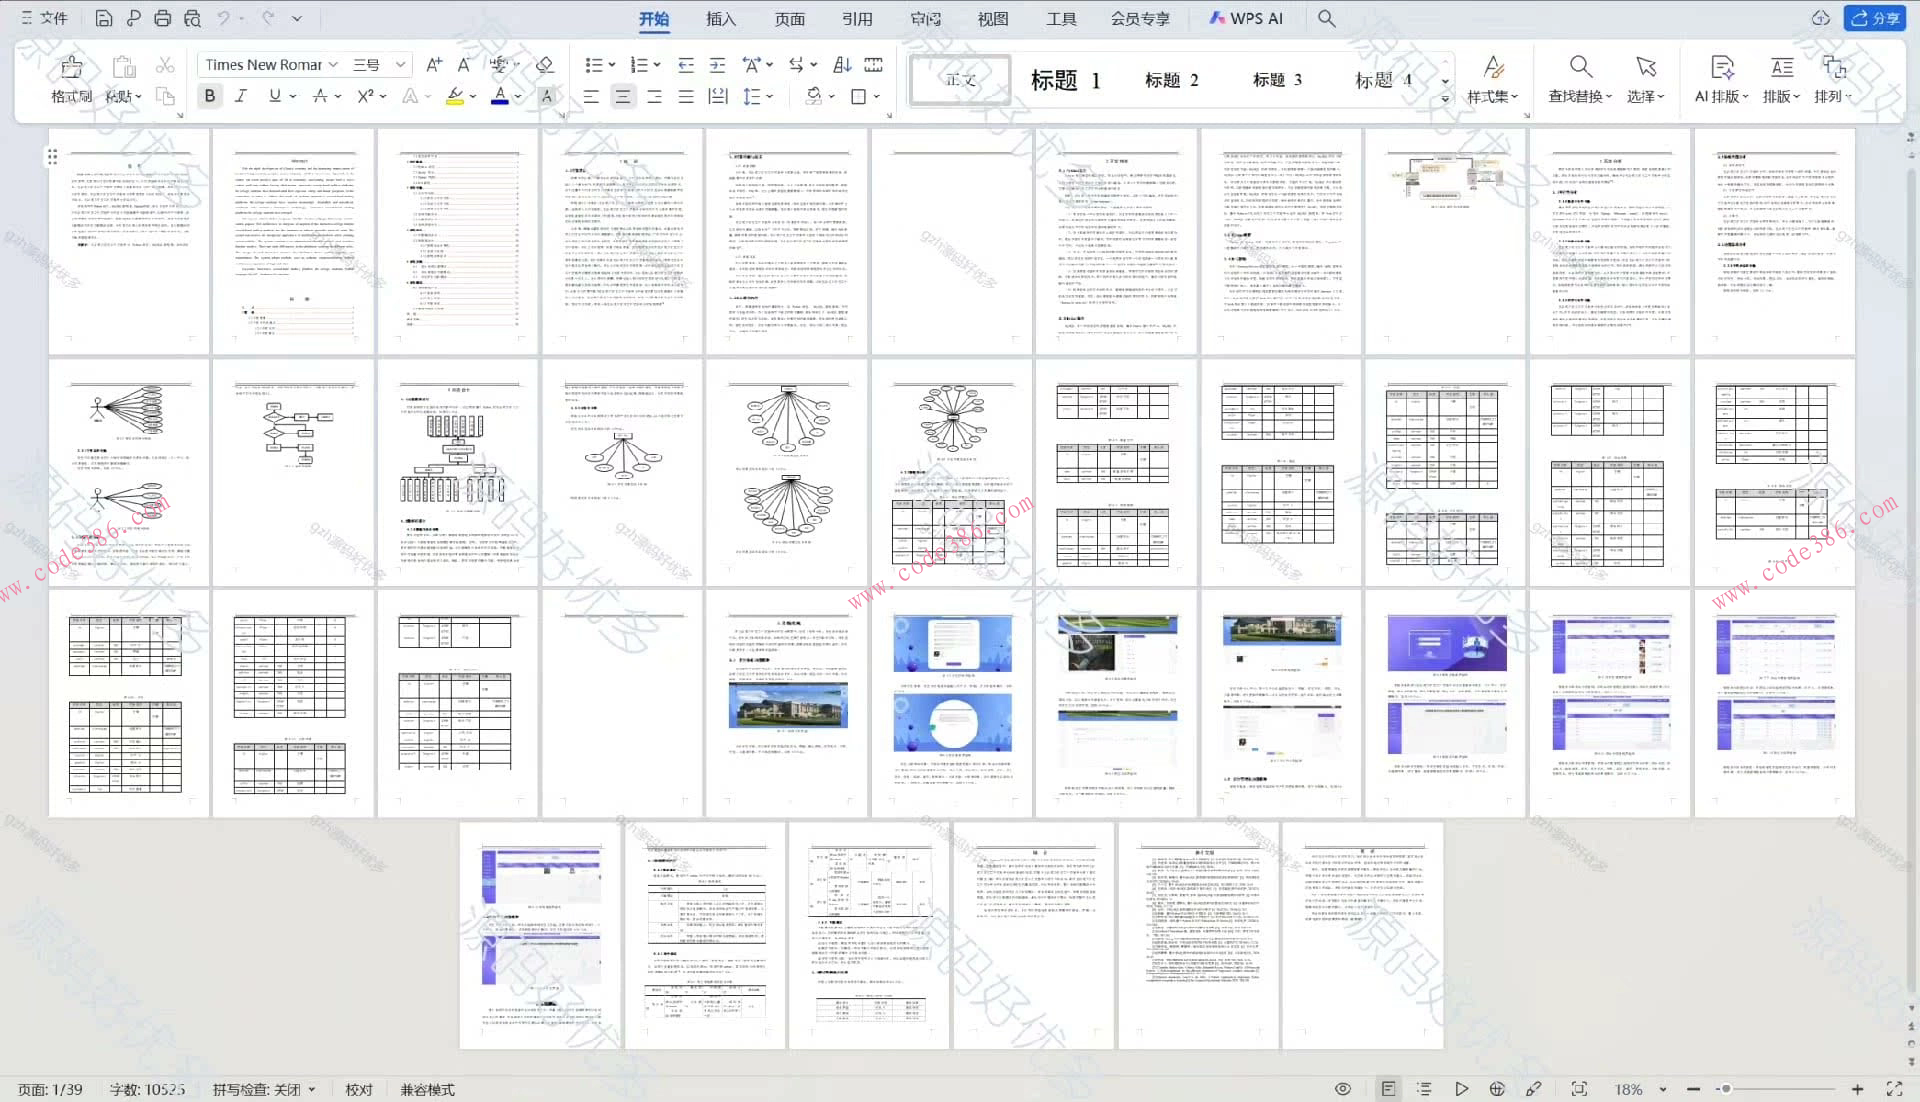The image size is (1920, 1102).
Task: Open the web layout view icon
Action: 1497,1089
